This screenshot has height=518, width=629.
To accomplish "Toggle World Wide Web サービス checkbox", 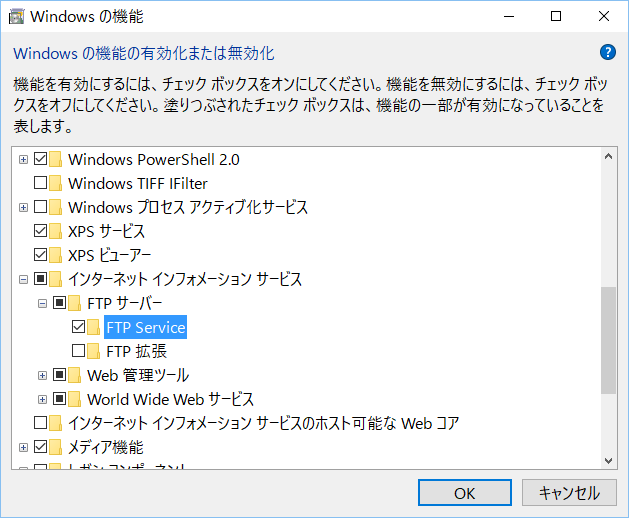I will [59, 399].
